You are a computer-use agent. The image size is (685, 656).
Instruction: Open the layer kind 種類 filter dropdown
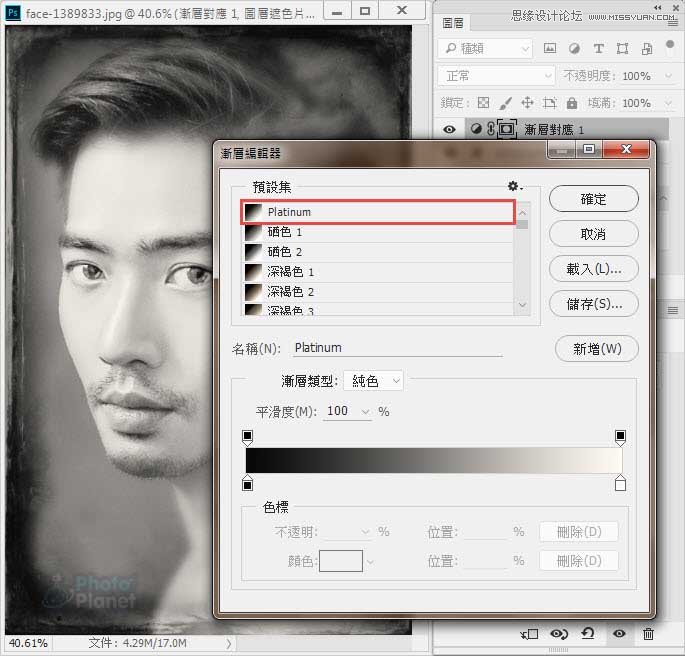pyautogui.click(x=485, y=48)
